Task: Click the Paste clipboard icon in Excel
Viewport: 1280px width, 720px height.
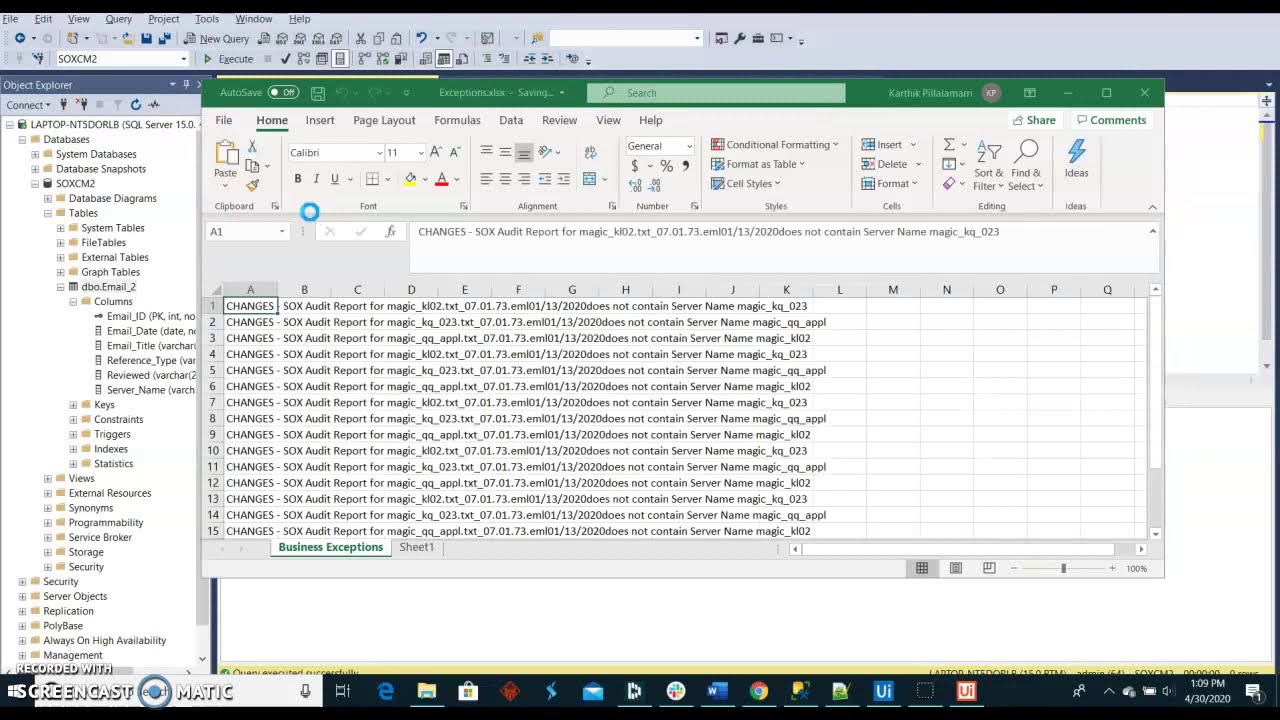Action: click(226, 152)
